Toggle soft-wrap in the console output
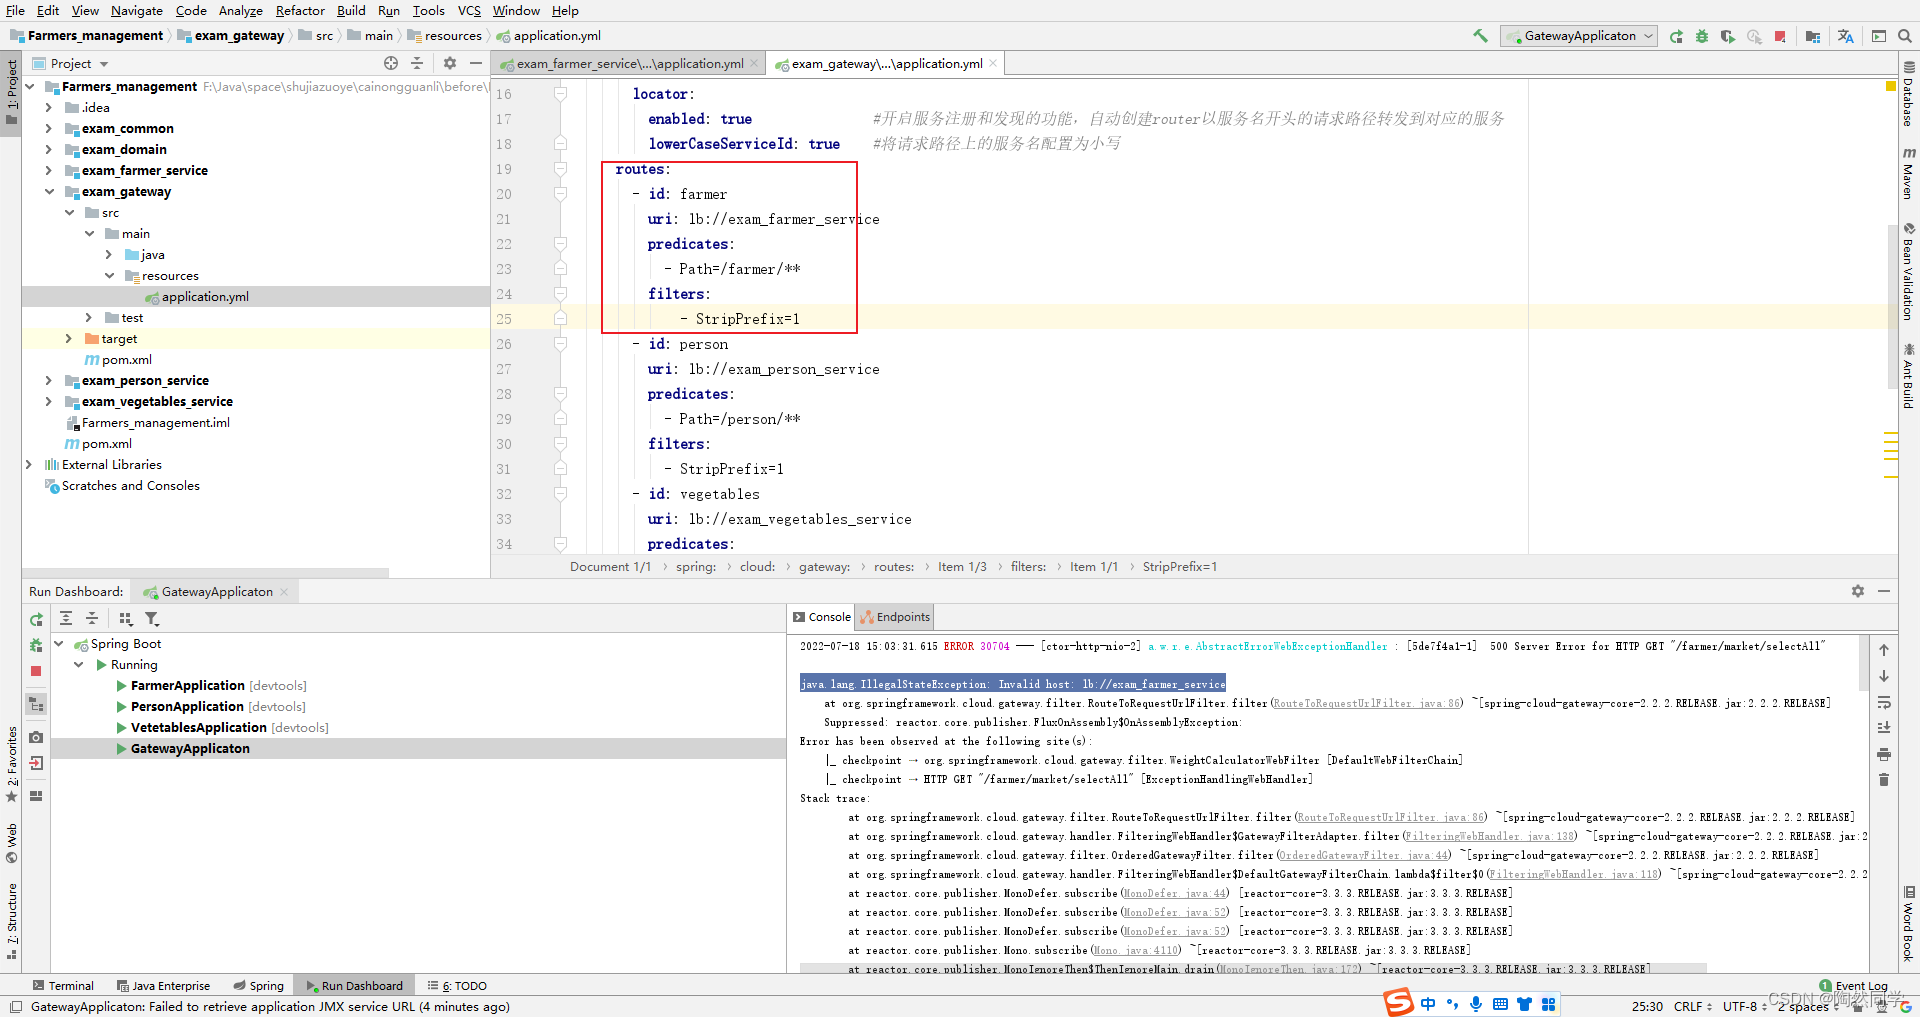Screen dimensions: 1920x1017 tap(1885, 703)
